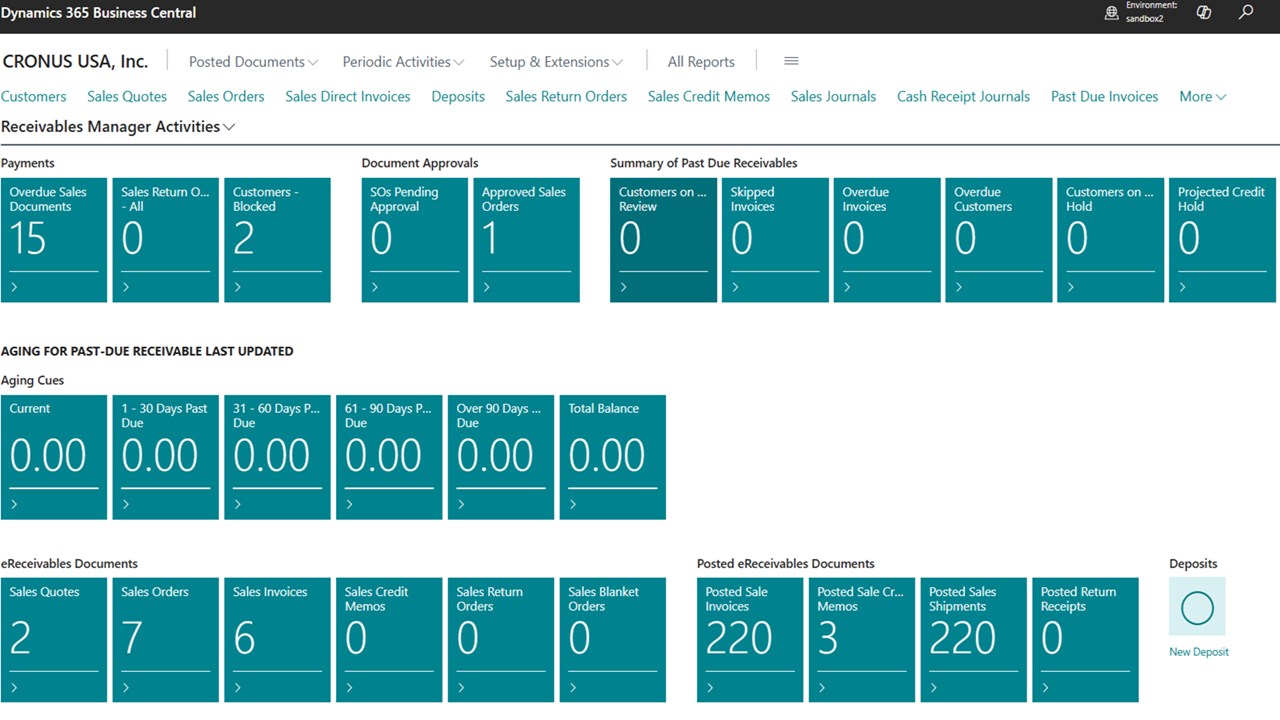Go to Sales Orders in navigation
The width and height of the screenshot is (1280, 720).
point(226,97)
